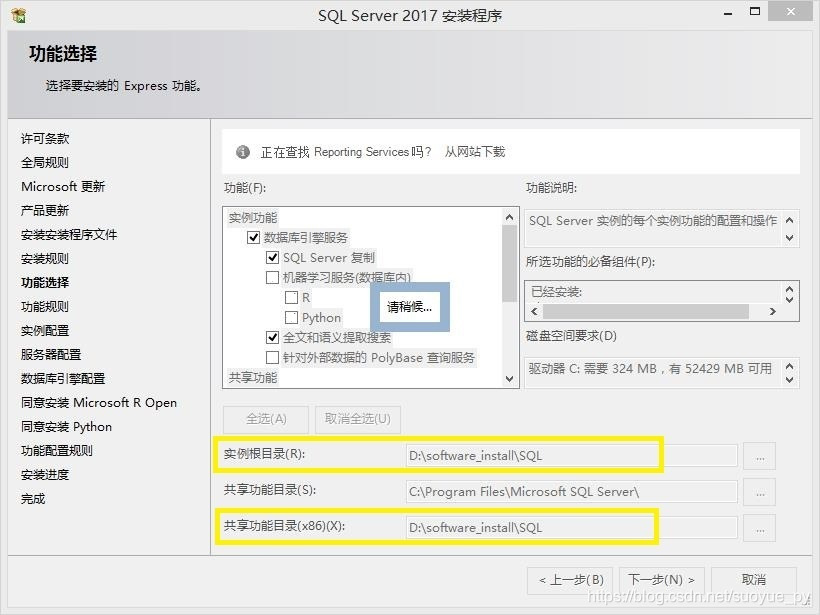Click the 取消 button
The height and width of the screenshot is (615, 820).
coord(754,580)
